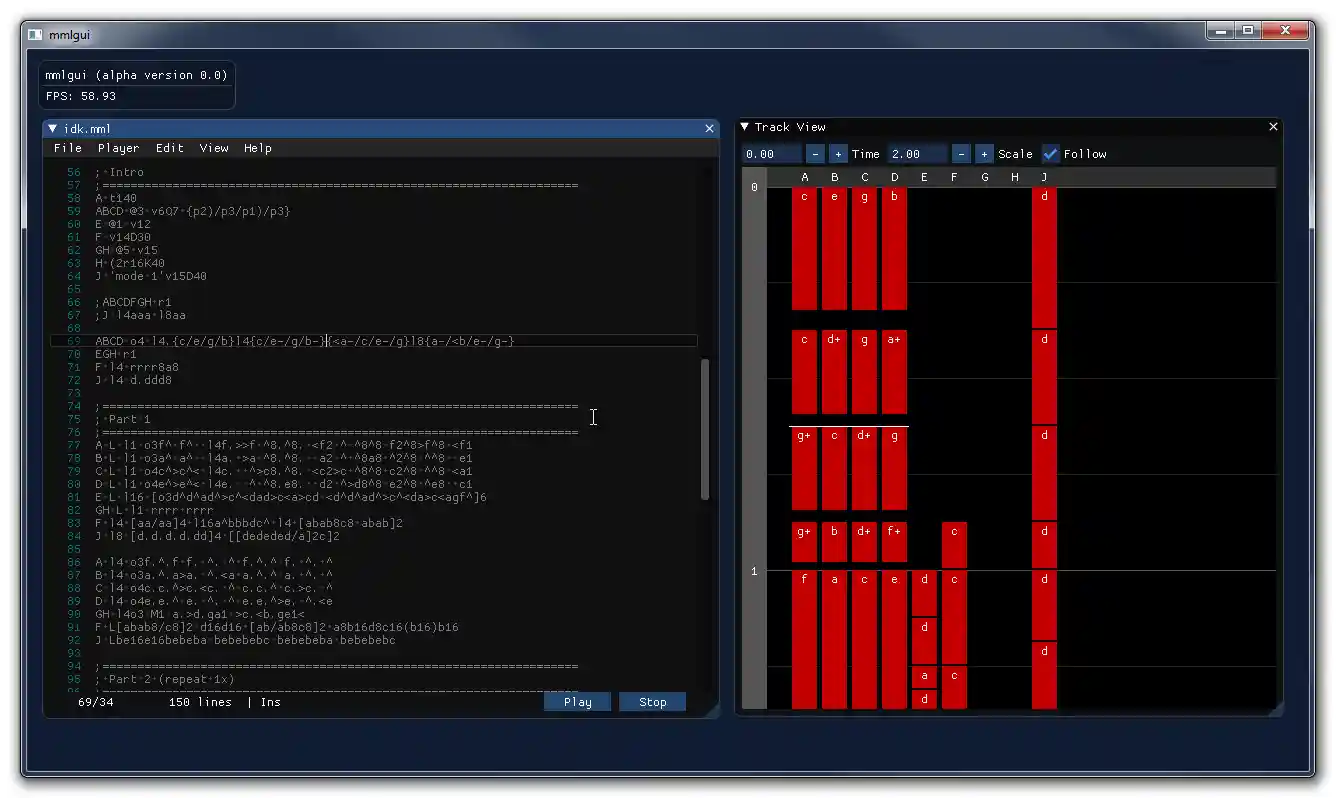1336x798 pixels.
Task: Toggle the Follow checkbox
Action: [1050, 154]
